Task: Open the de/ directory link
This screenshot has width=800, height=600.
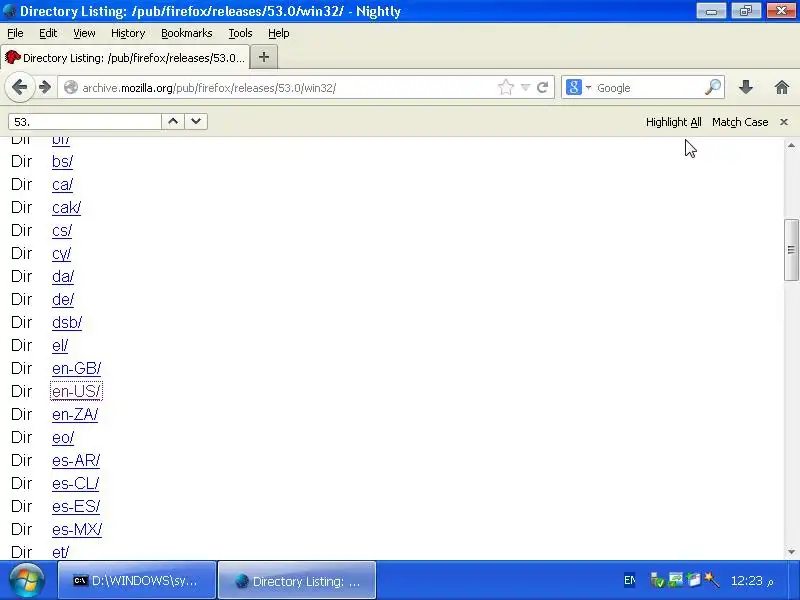Action: [63, 299]
